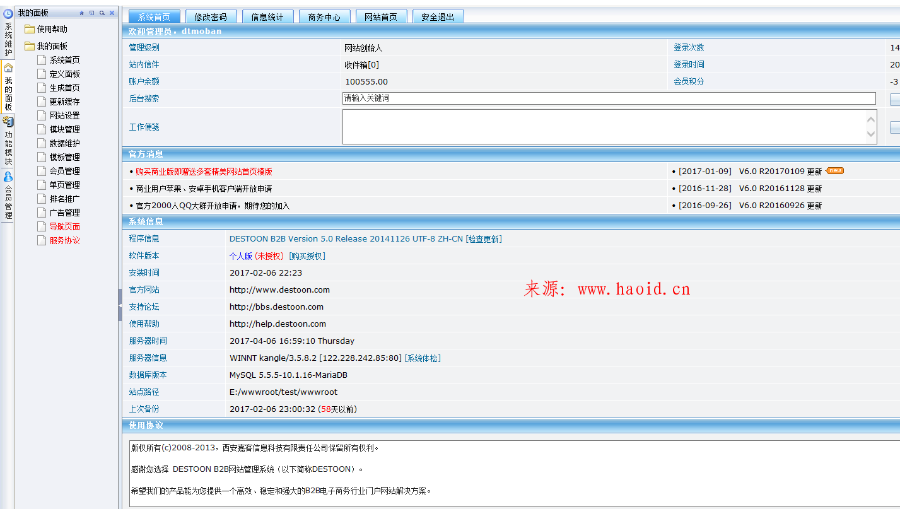Click the notes textarea scroll down arrow

(871, 134)
